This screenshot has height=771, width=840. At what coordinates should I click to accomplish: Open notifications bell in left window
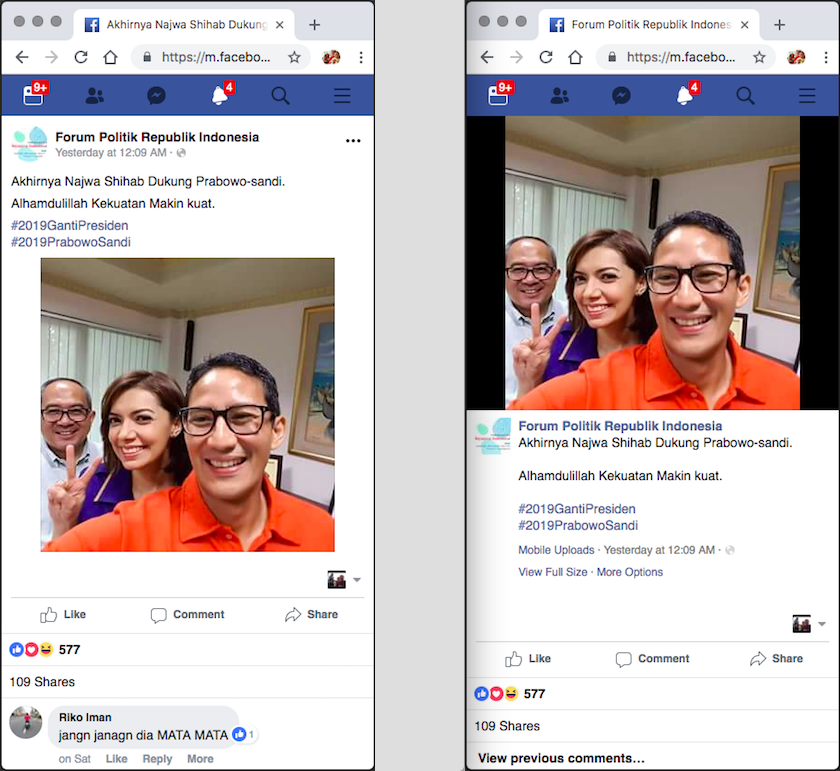[219, 96]
